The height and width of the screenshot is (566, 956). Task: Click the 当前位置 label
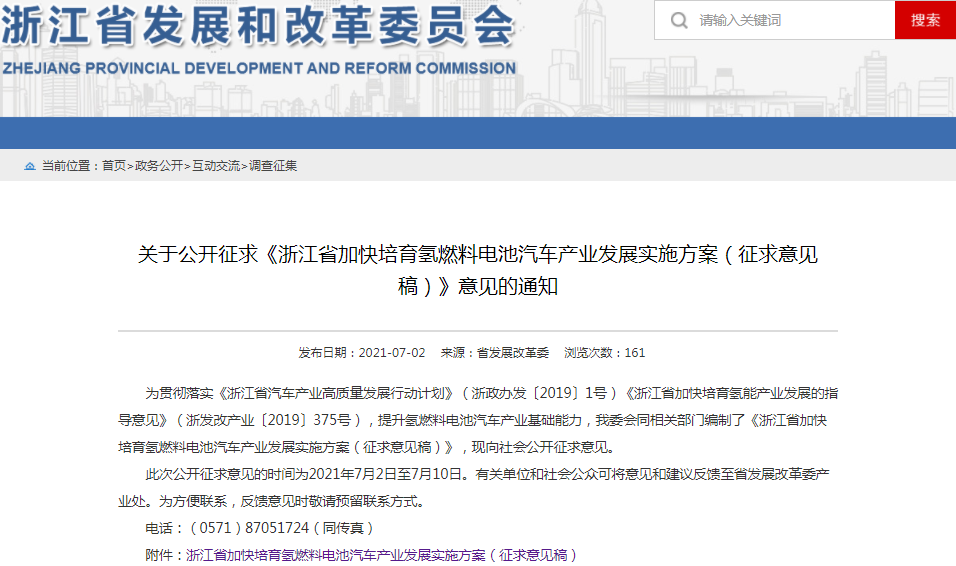(x=70, y=166)
